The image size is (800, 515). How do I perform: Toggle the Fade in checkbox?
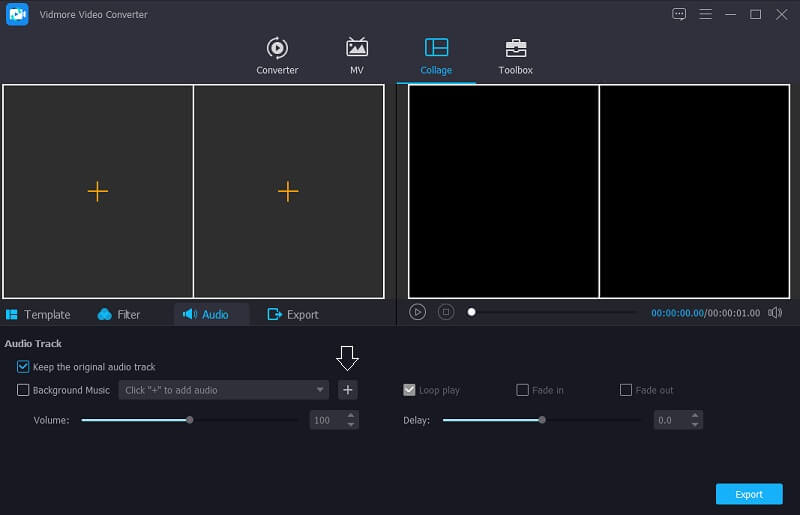point(522,390)
